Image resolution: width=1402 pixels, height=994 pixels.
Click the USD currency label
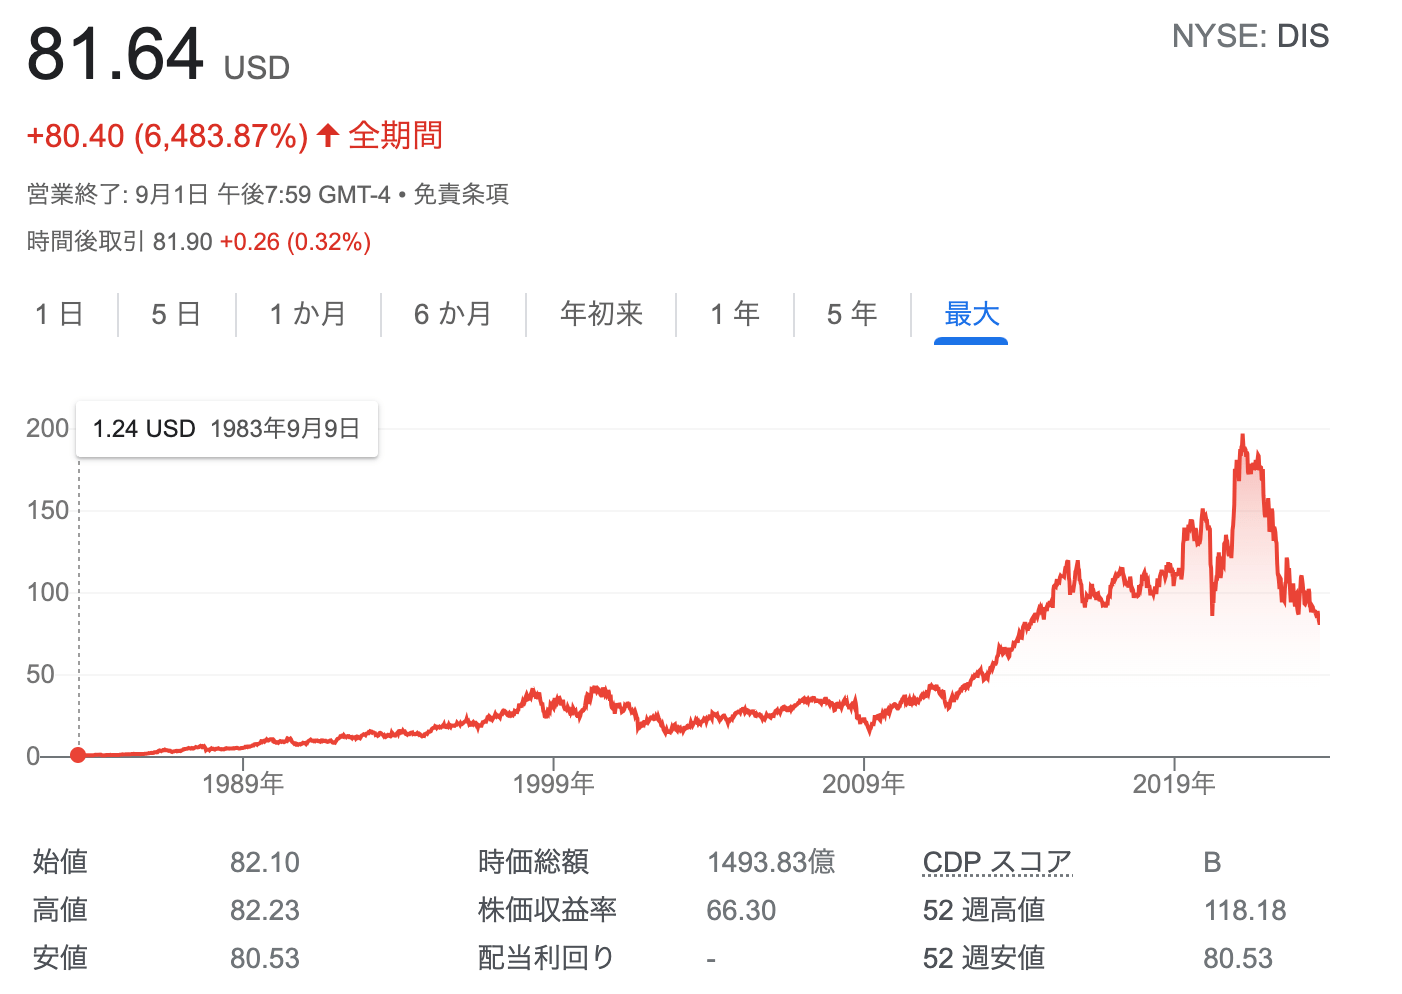click(257, 68)
